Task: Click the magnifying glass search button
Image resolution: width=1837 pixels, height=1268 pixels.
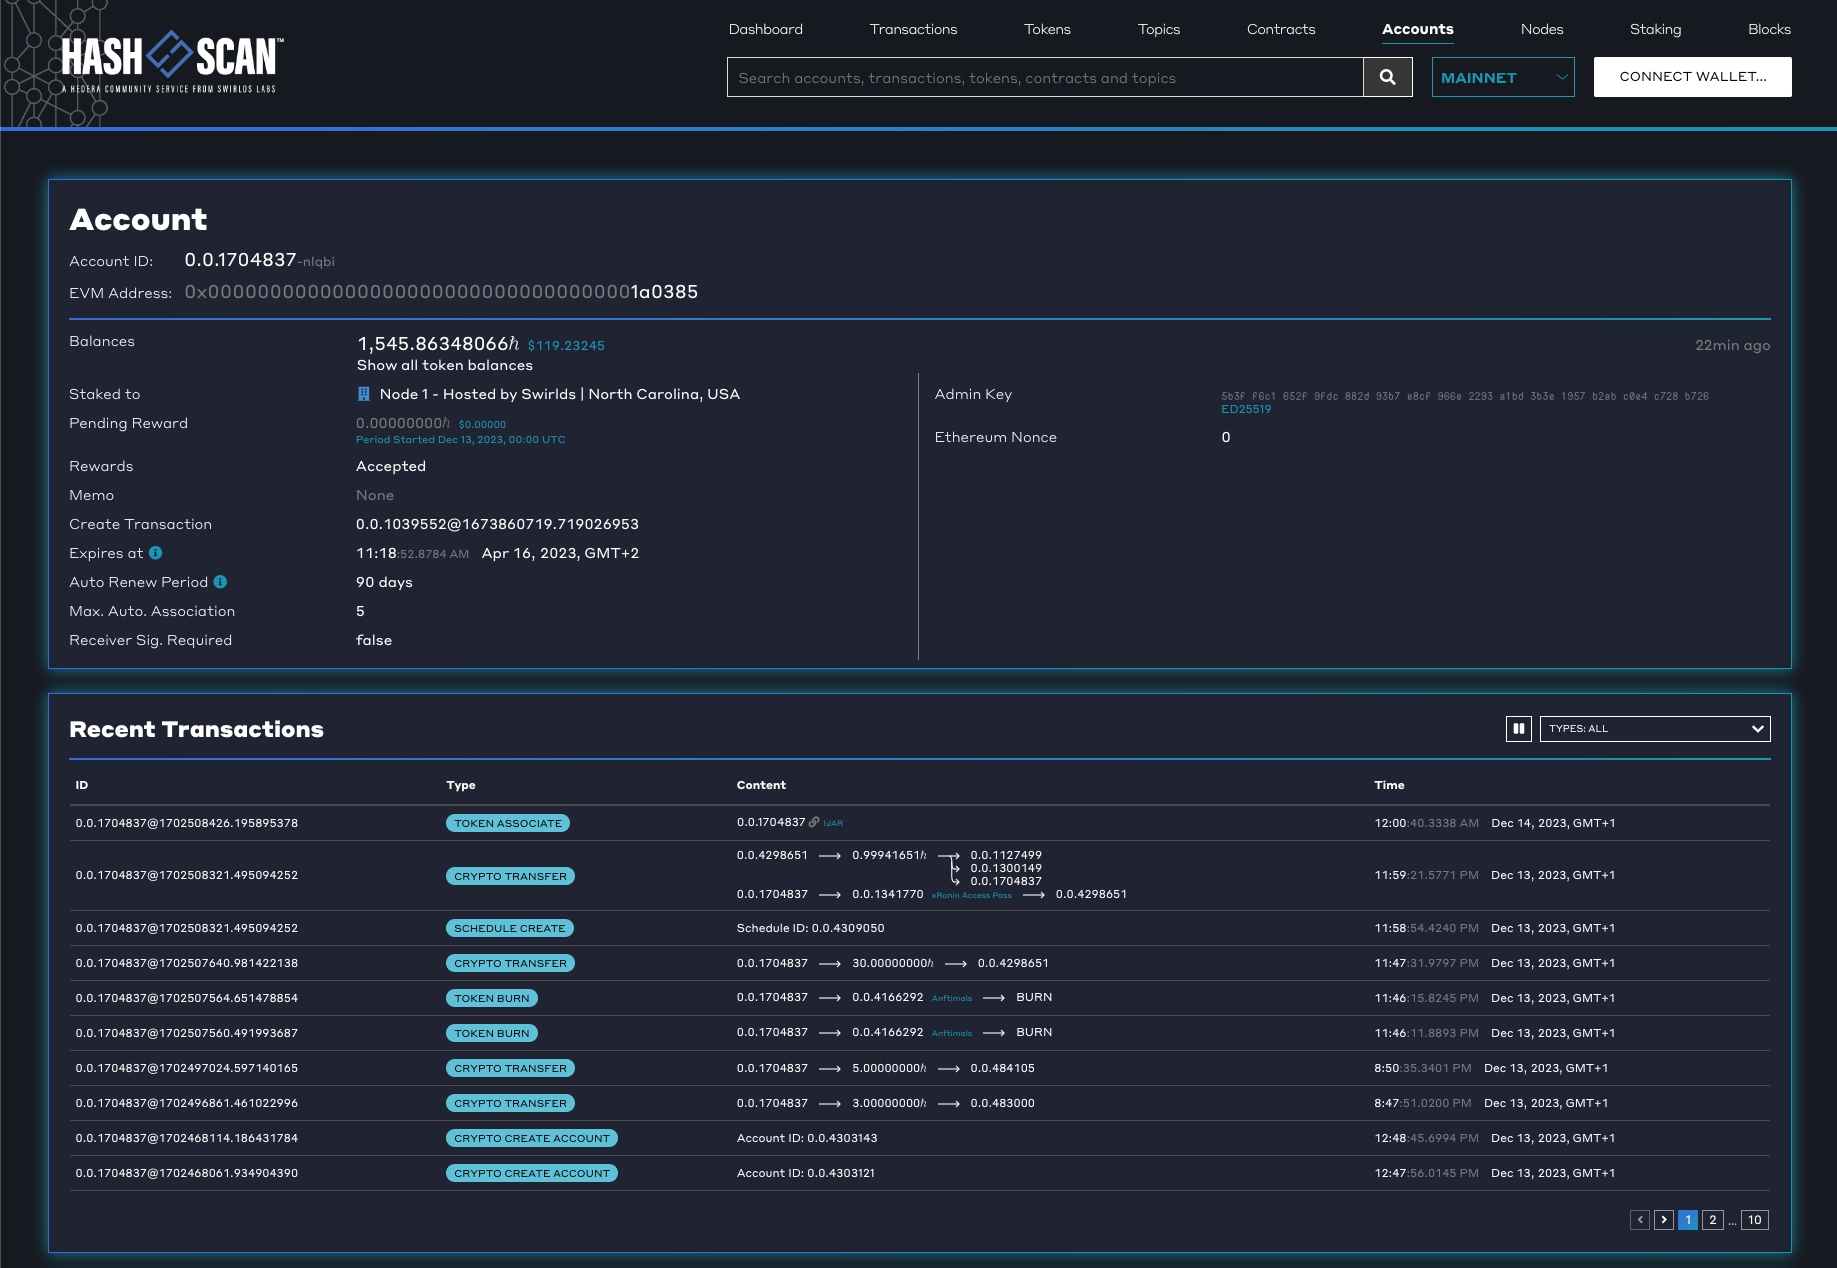Action: (1387, 77)
